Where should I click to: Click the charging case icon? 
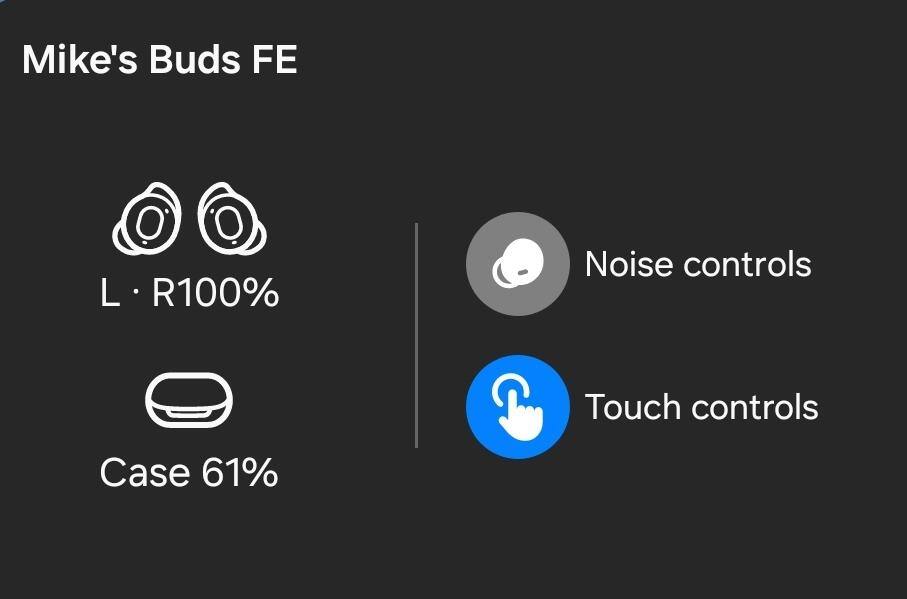pos(189,400)
